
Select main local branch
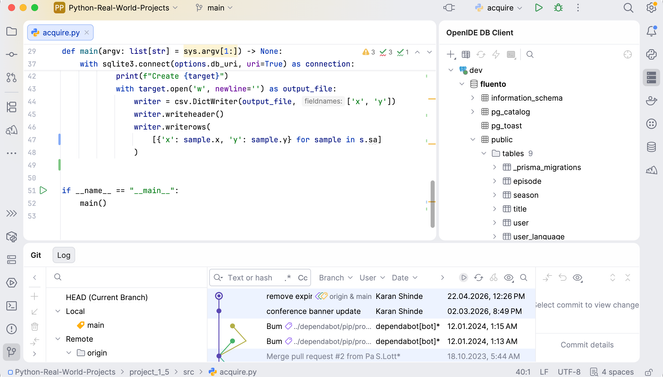[95, 325]
